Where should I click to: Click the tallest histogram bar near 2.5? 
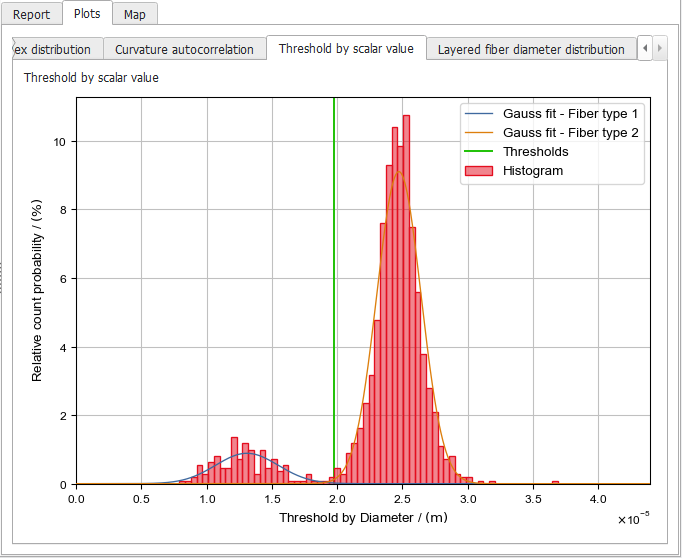pos(406,300)
